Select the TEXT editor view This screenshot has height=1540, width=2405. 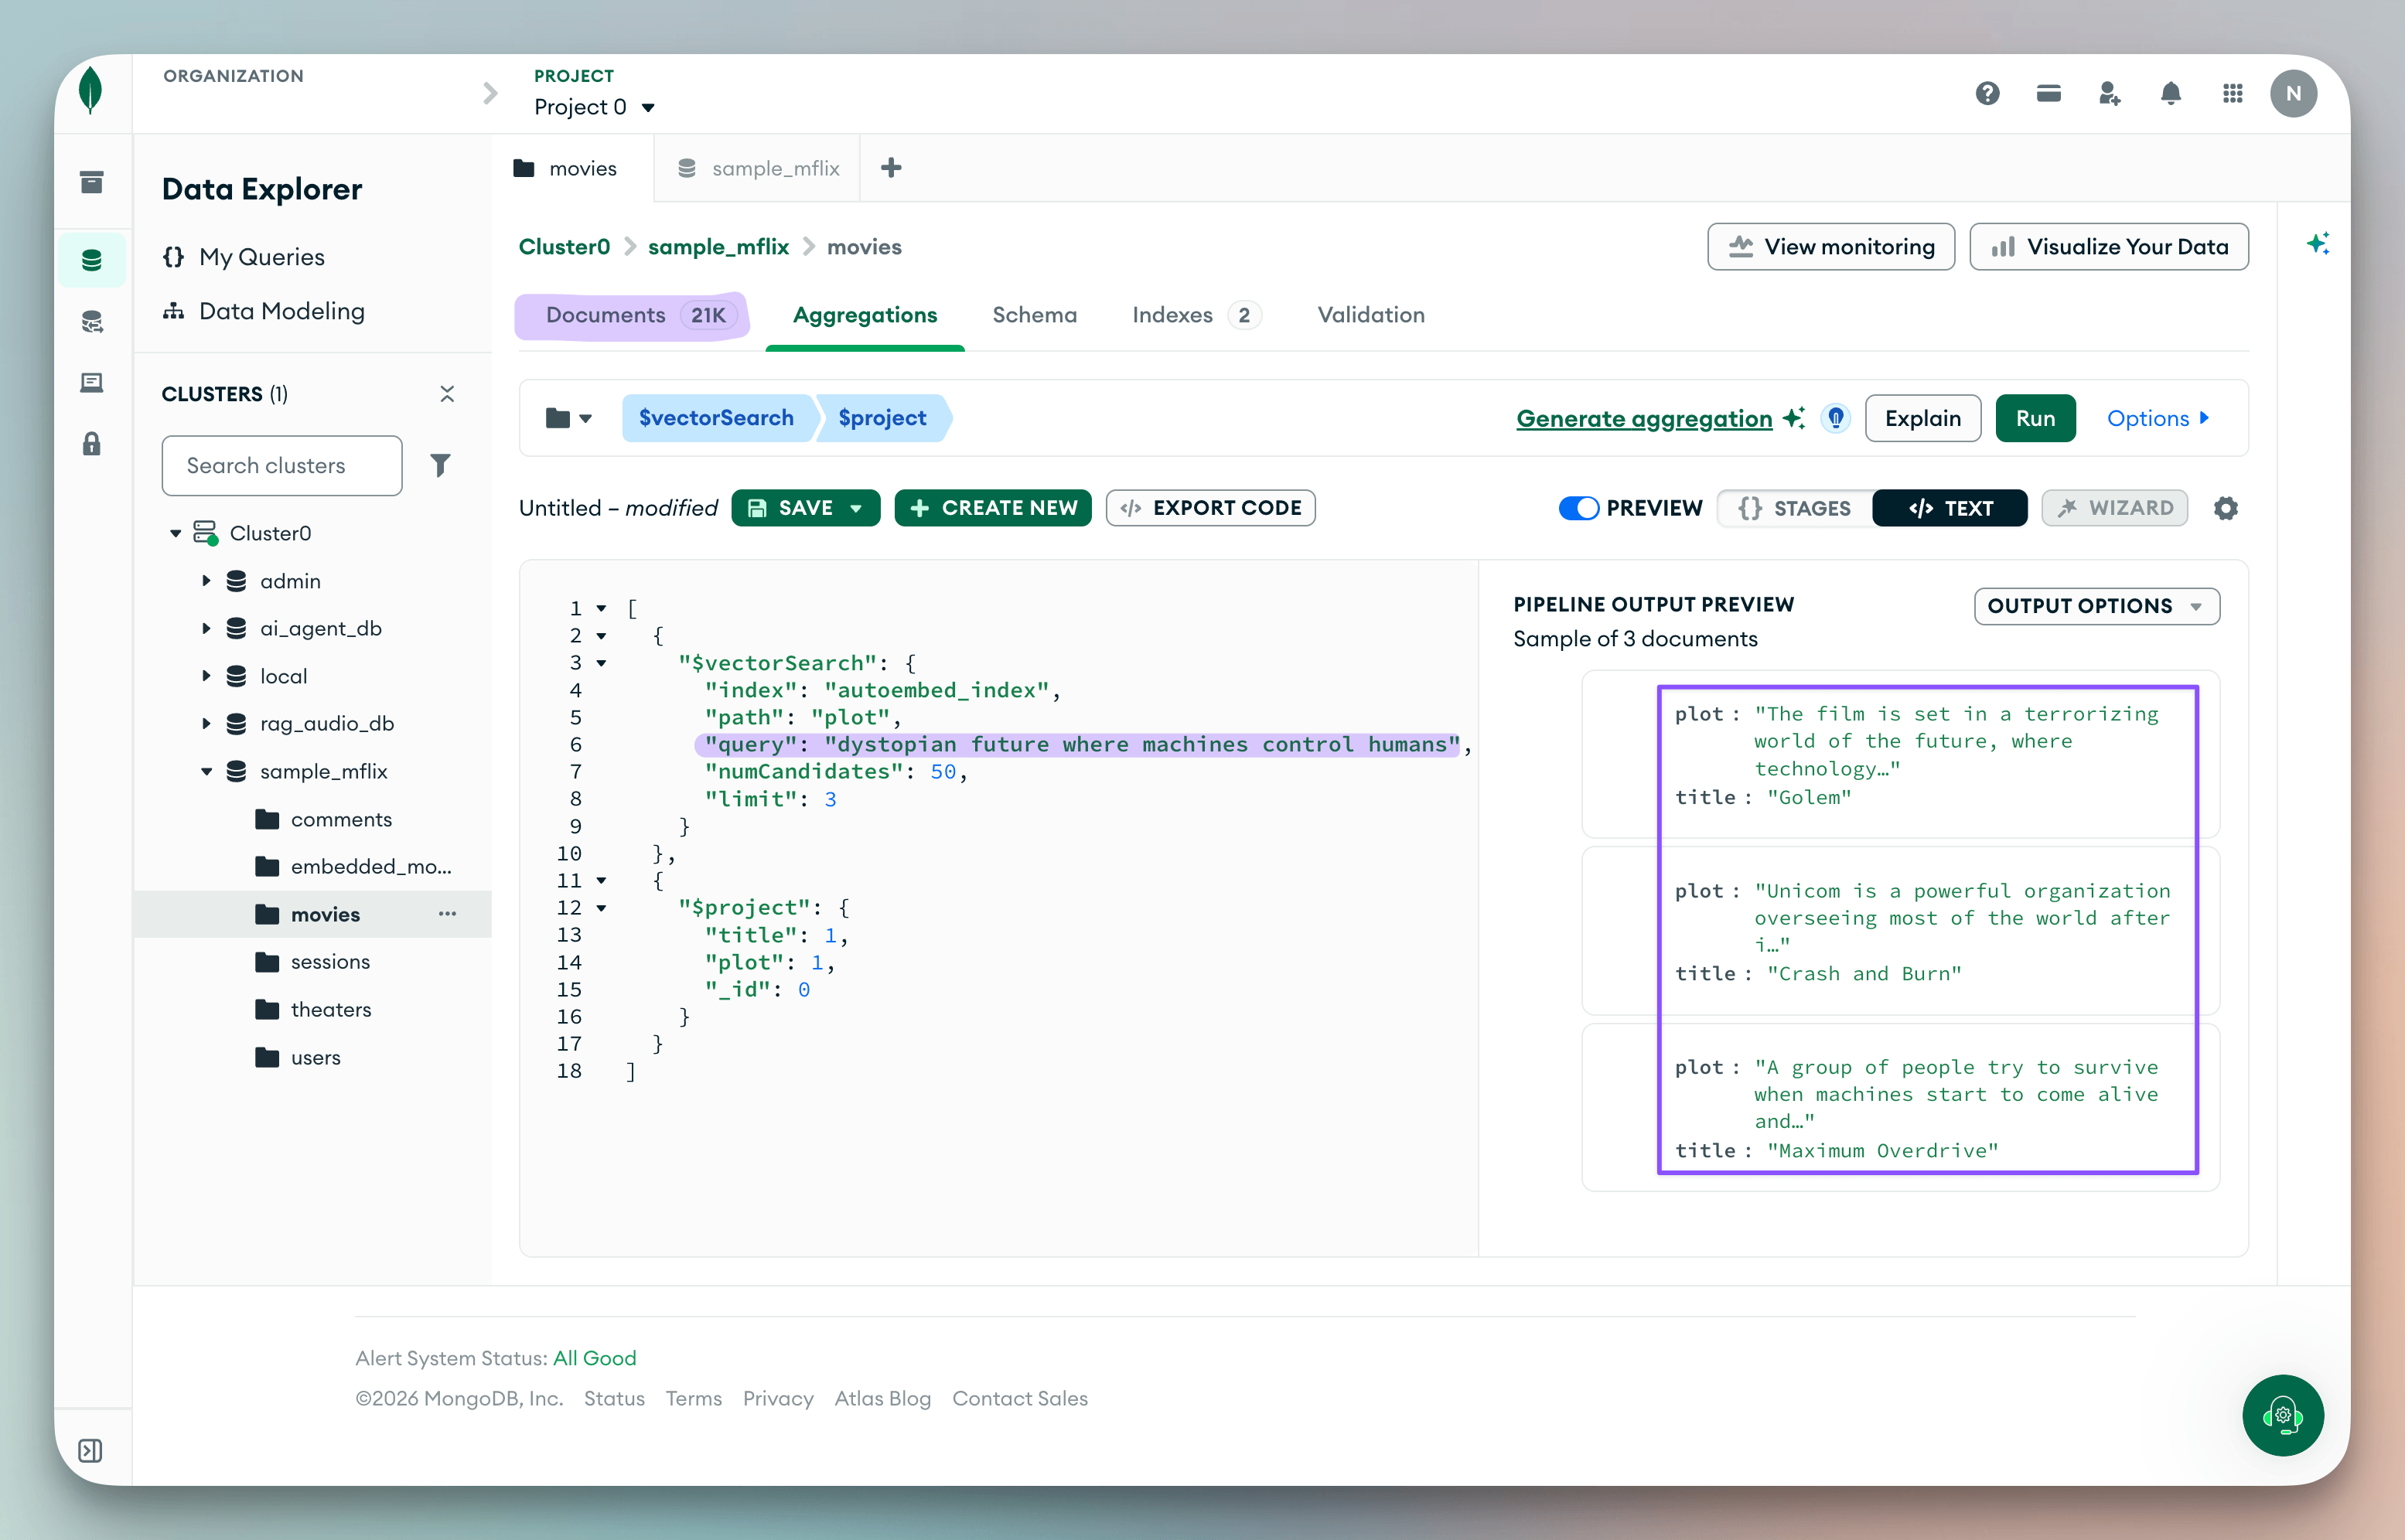1949,508
